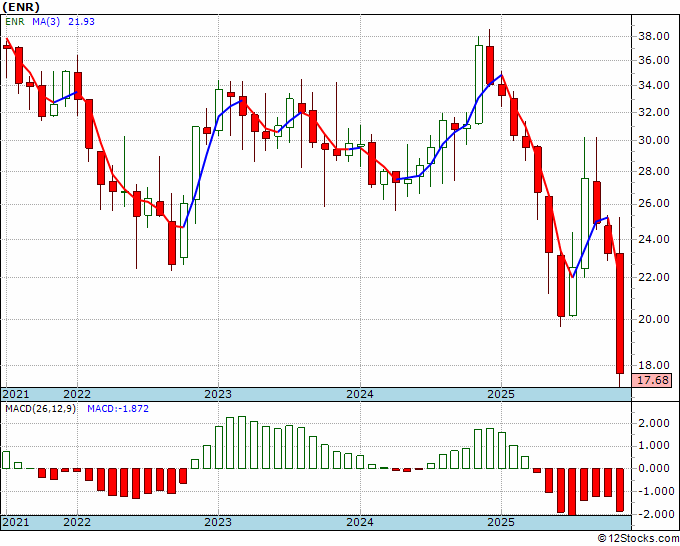Click the 22.00 price axis label

coord(654,277)
